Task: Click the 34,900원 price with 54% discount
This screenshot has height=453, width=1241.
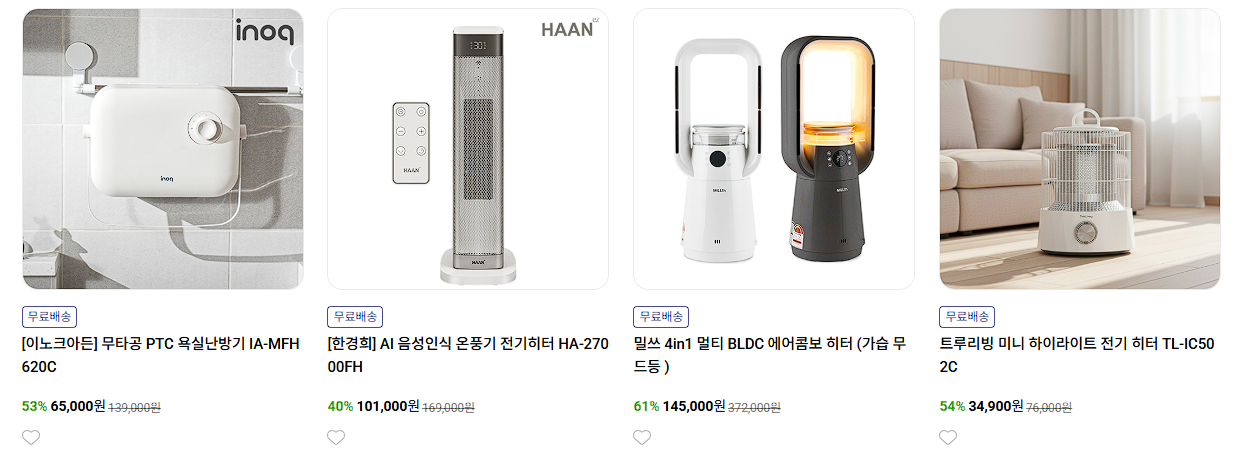Action: point(996,406)
